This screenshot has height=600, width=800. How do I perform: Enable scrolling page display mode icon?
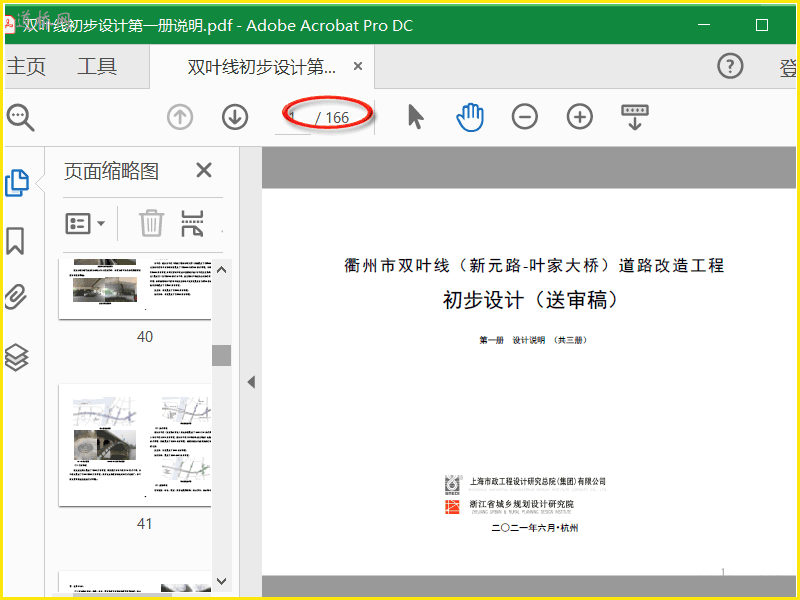tap(635, 117)
